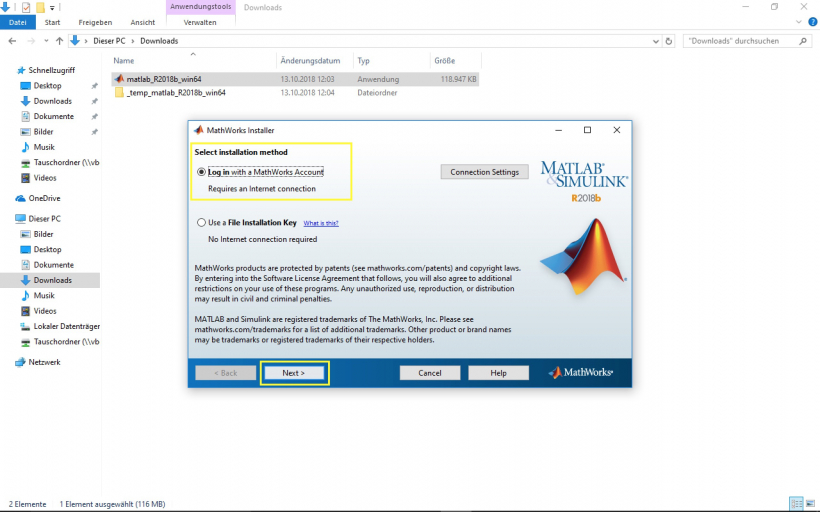Go forward in Explorer navigation
Image resolution: width=820 pixels, height=512 pixels.
pyautogui.click(x=31, y=41)
